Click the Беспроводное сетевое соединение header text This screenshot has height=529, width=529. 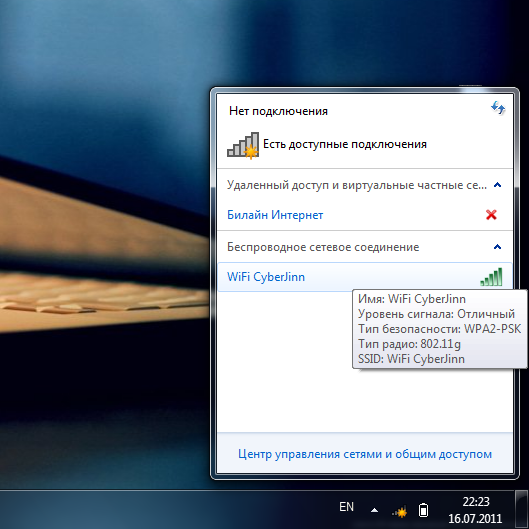click(x=323, y=247)
